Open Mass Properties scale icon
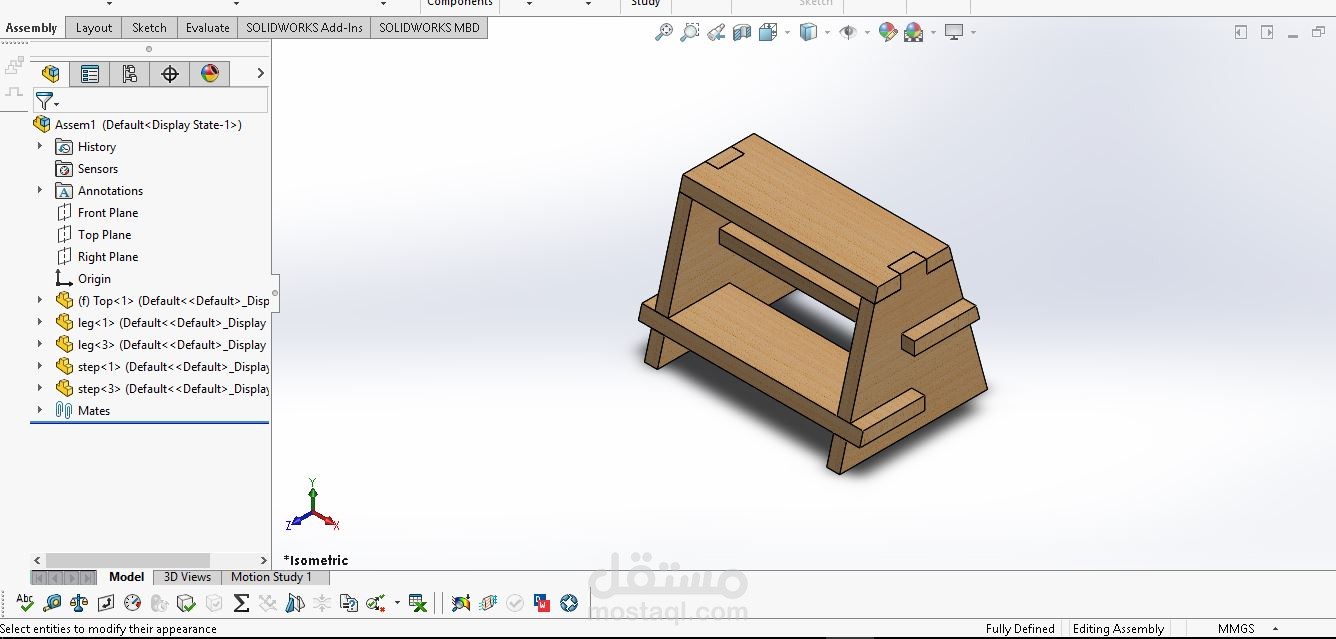The height and width of the screenshot is (639, 1336). coord(79,603)
